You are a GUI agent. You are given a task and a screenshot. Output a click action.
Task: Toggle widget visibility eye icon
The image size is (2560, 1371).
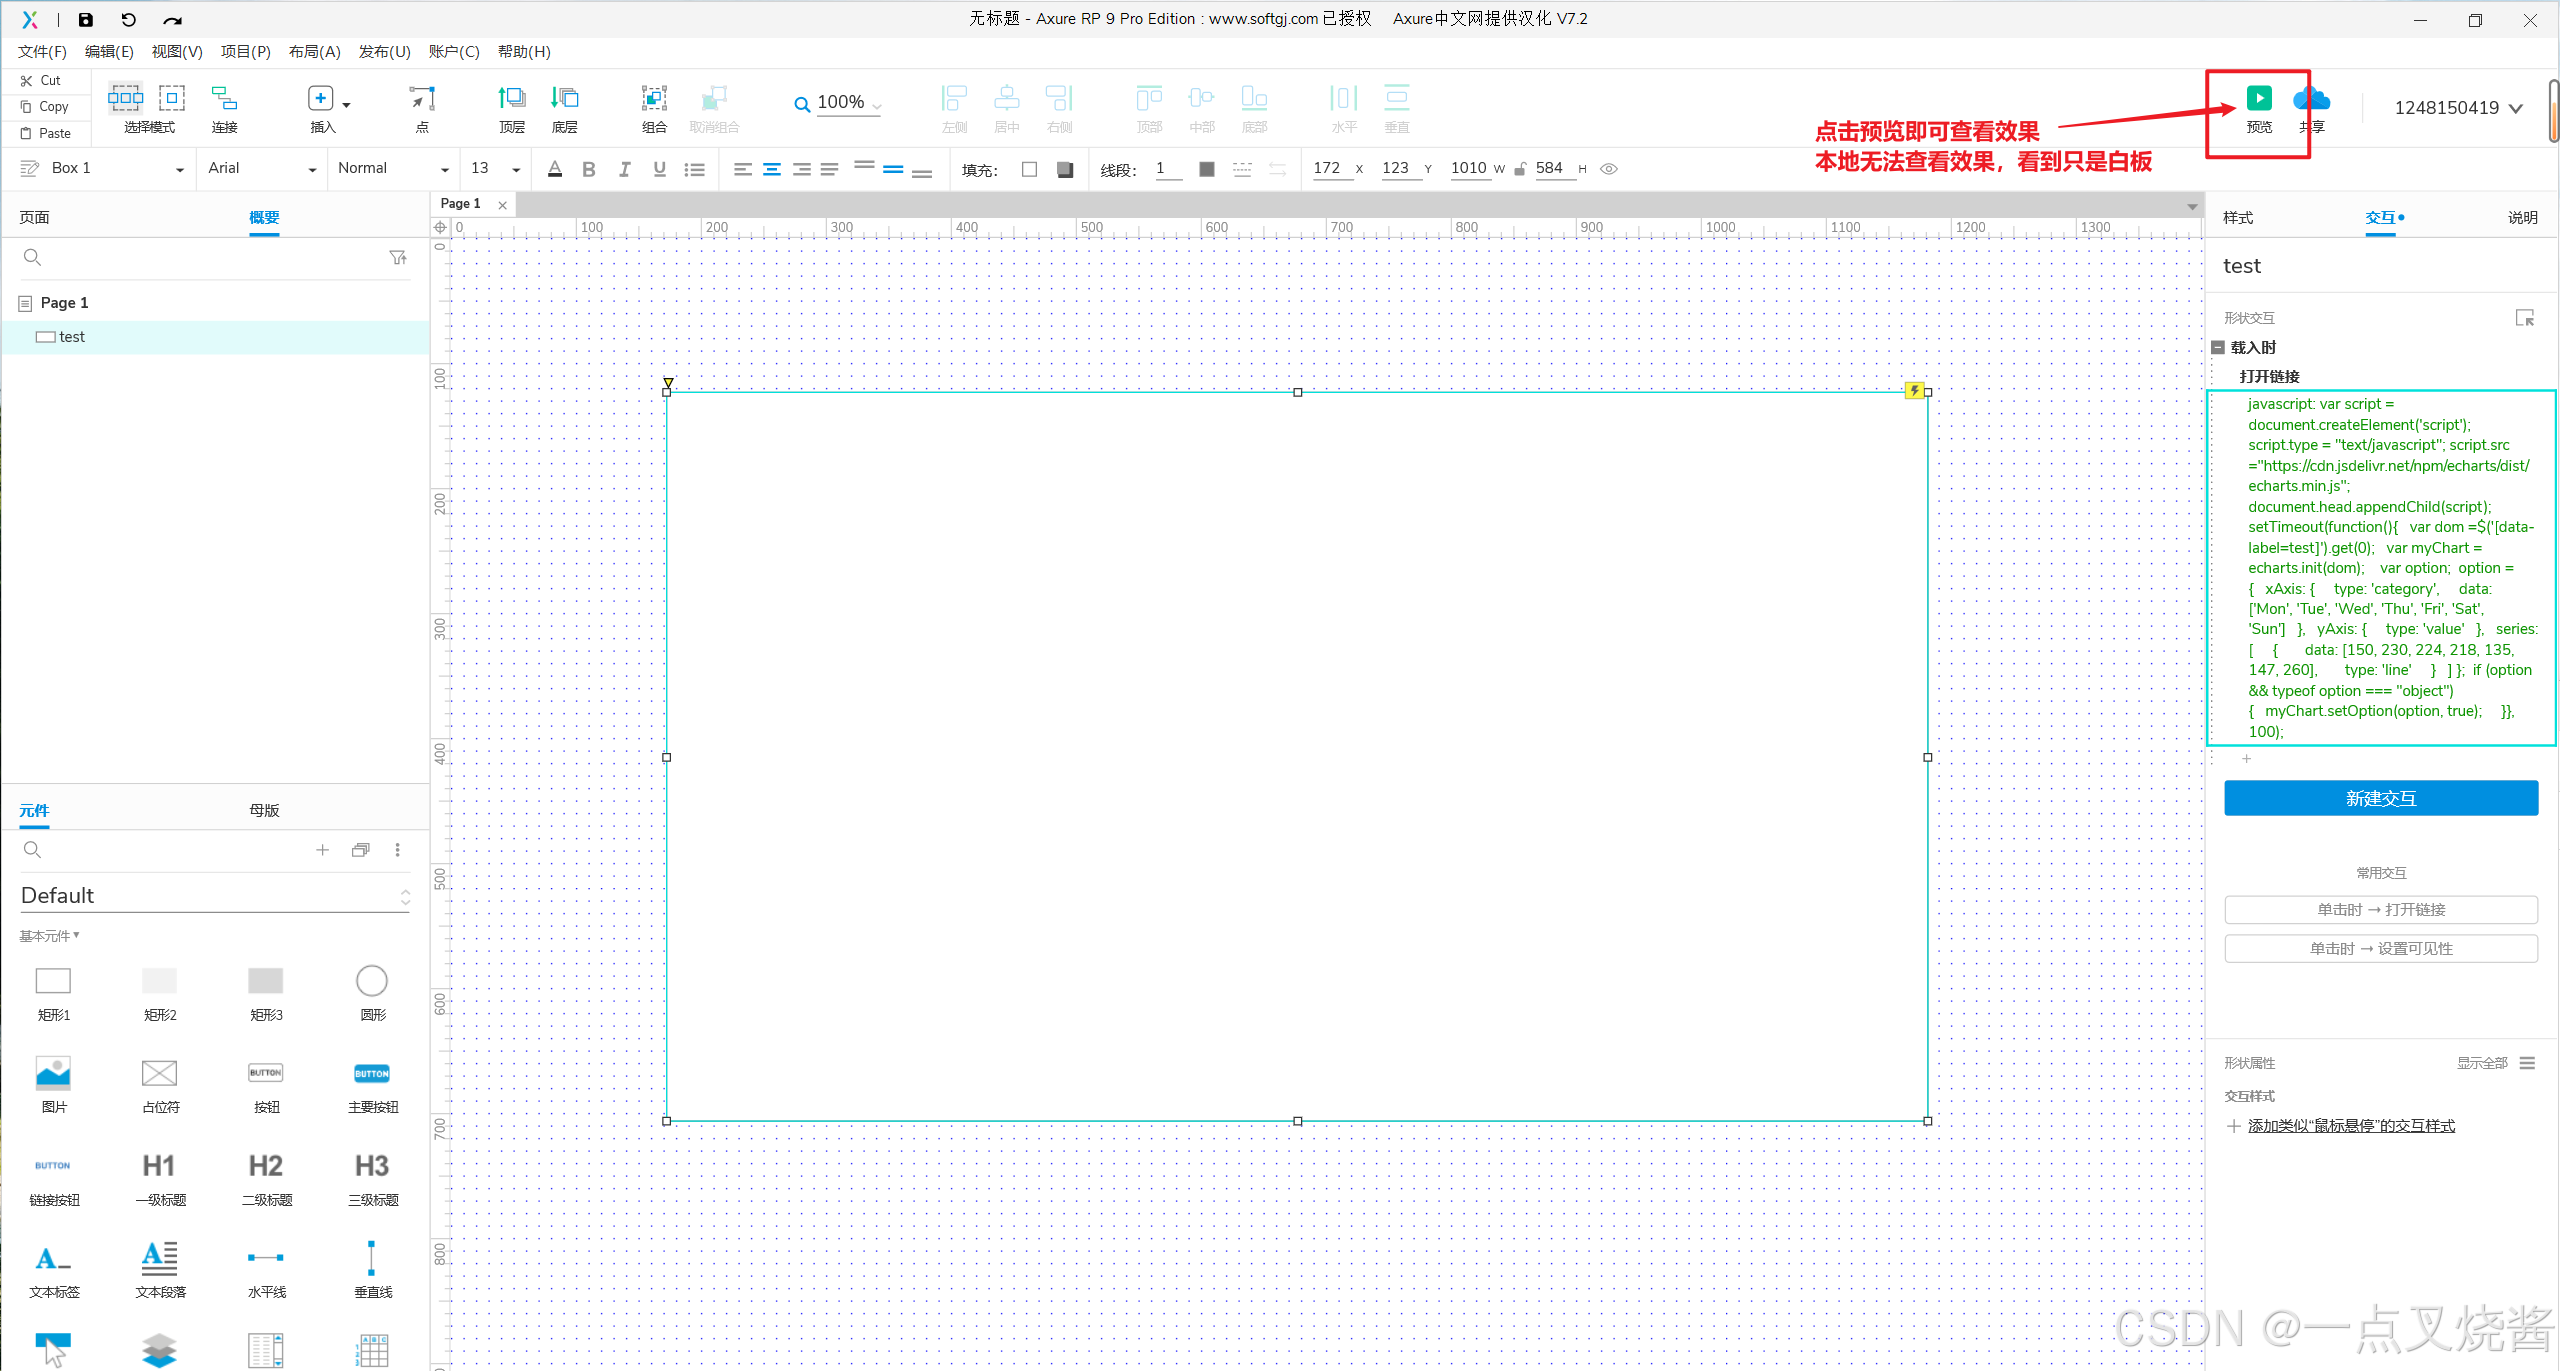1609,169
